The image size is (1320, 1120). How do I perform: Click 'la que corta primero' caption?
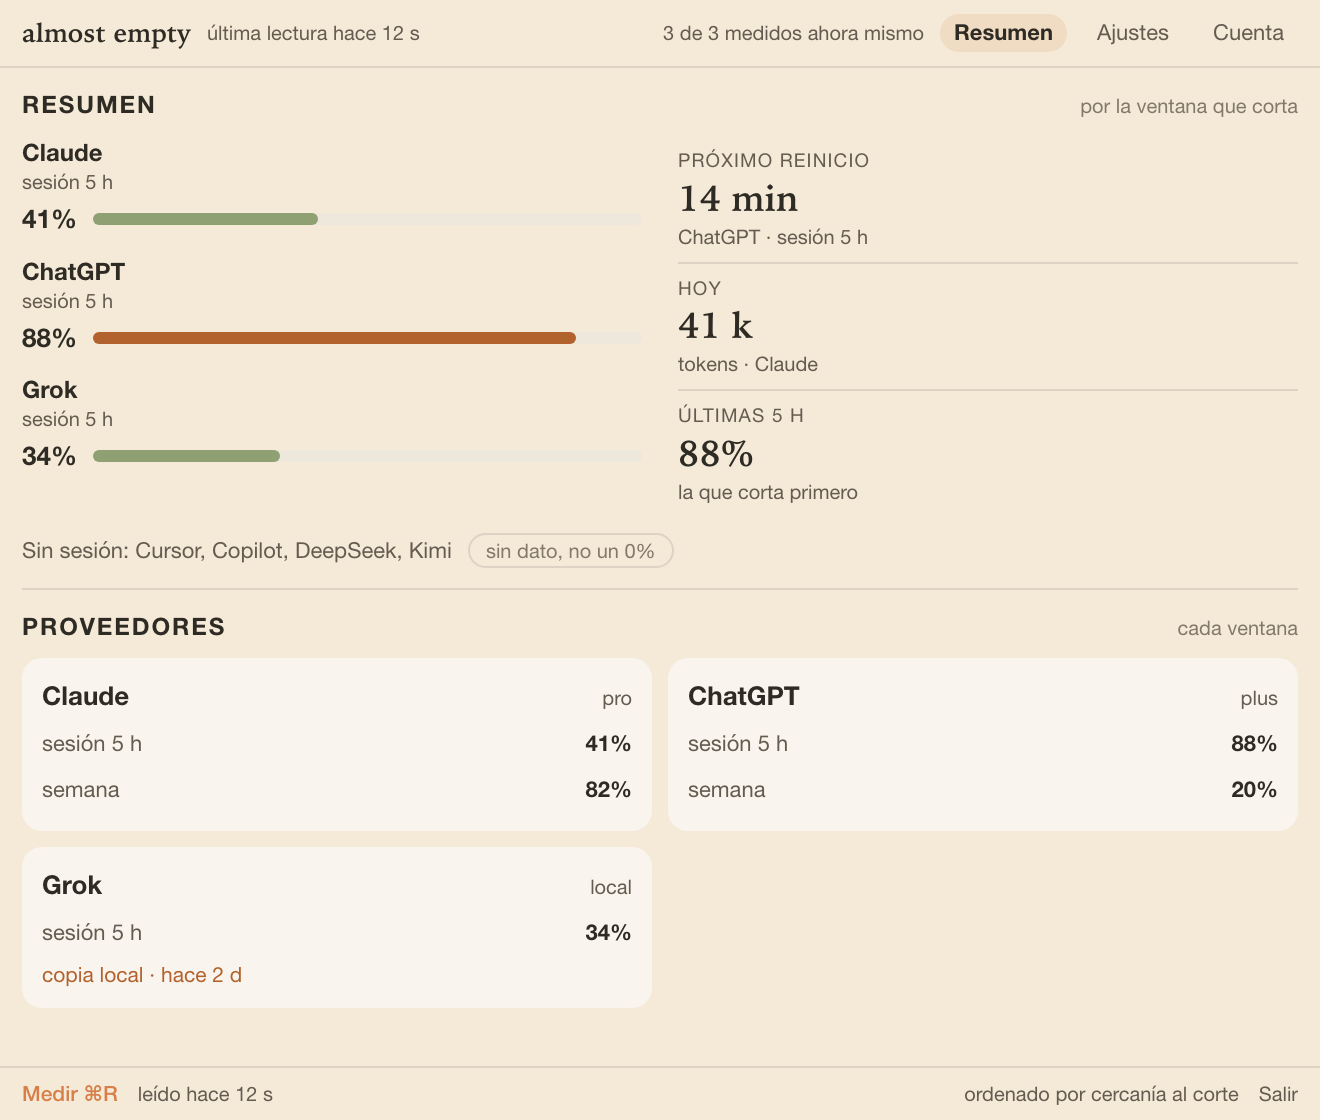768,492
